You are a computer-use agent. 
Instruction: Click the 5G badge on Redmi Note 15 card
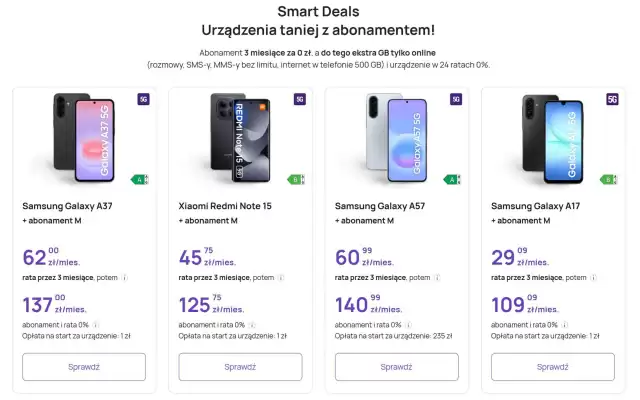[x=299, y=100]
